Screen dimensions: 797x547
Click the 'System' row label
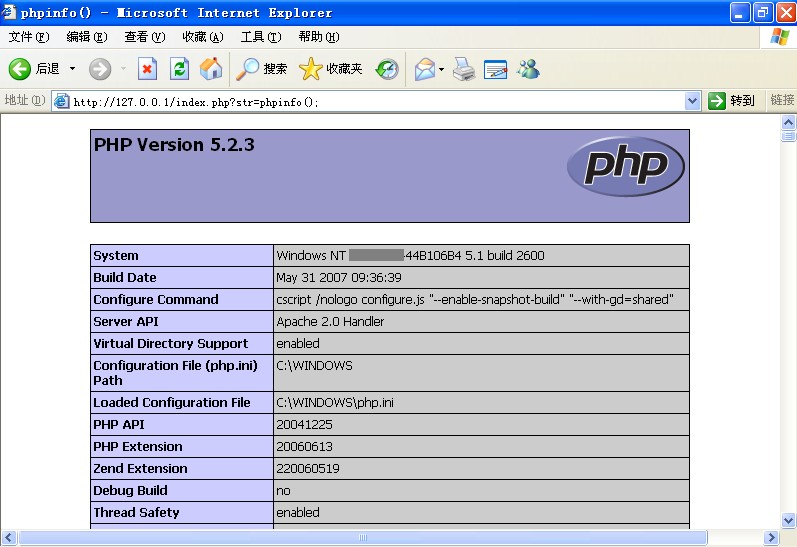pos(116,255)
